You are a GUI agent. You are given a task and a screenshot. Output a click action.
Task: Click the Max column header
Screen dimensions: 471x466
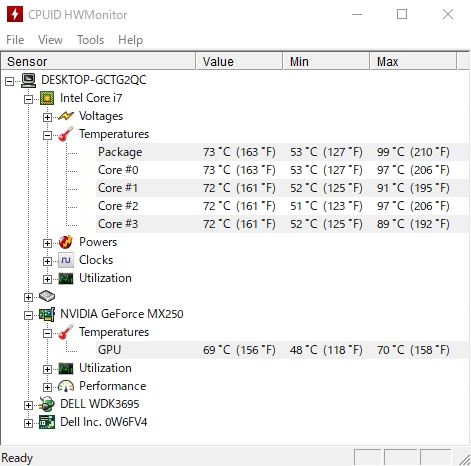[413, 62]
